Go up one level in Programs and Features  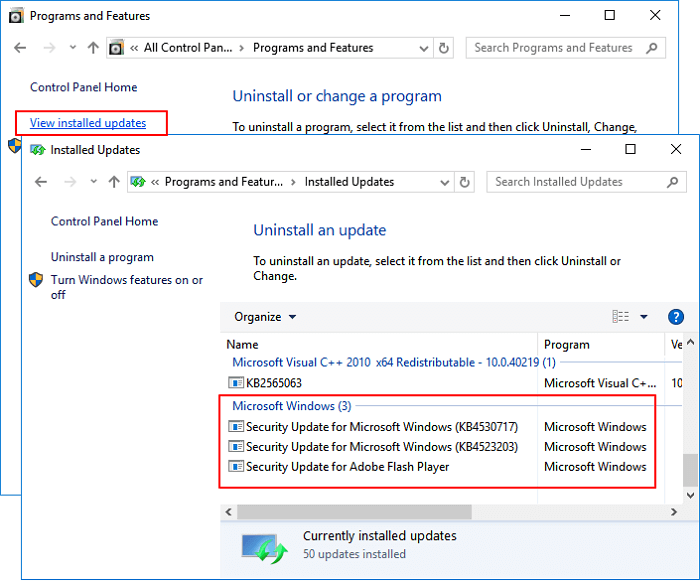click(93, 48)
